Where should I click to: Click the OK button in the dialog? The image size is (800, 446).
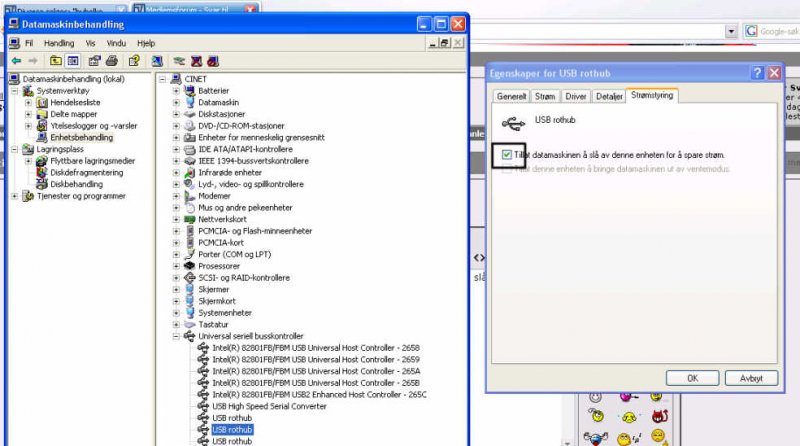pos(692,378)
